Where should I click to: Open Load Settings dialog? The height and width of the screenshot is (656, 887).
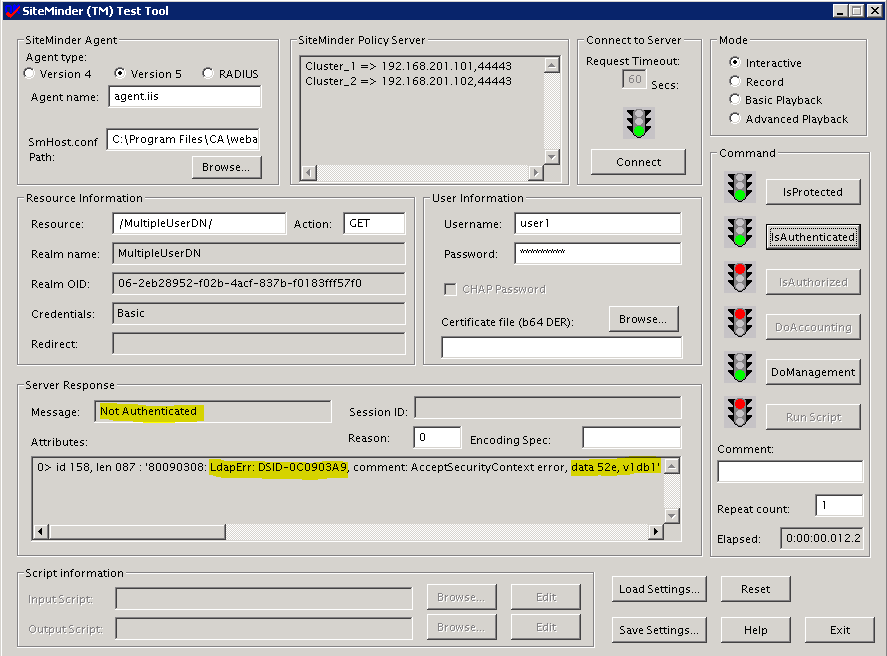(x=659, y=589)
